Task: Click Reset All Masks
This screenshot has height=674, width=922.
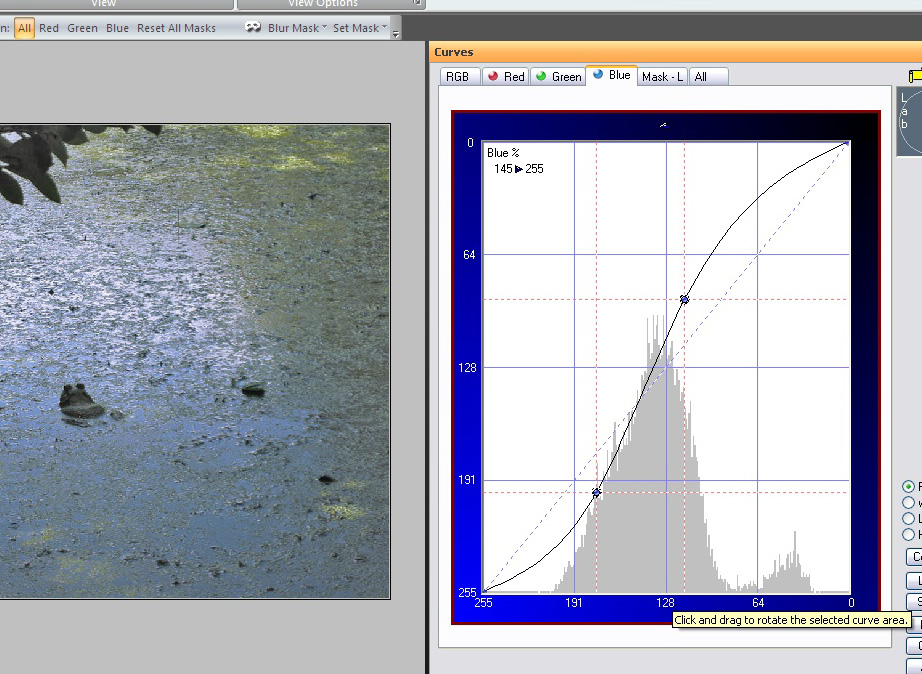Action: click(x=176, y=28)
